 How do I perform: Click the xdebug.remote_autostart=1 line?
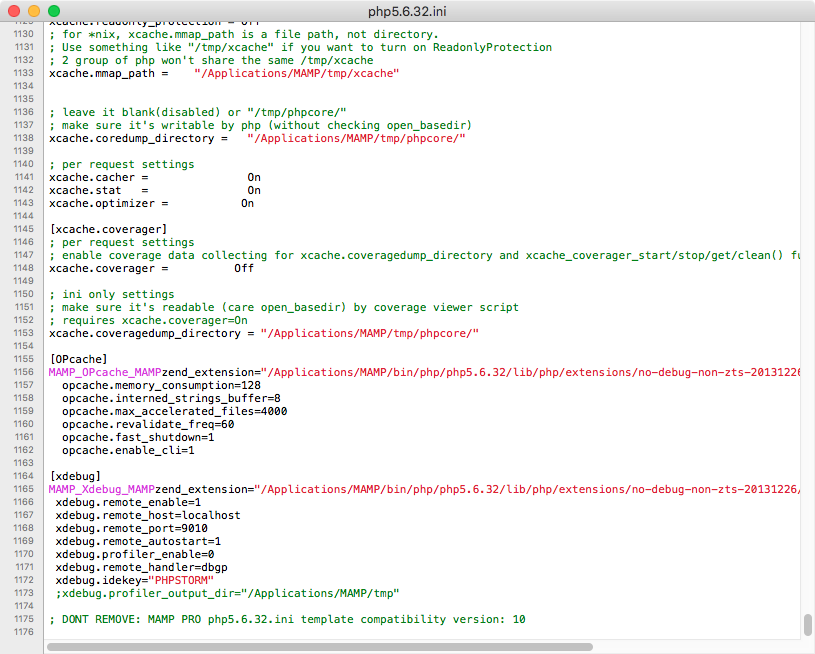138,541
